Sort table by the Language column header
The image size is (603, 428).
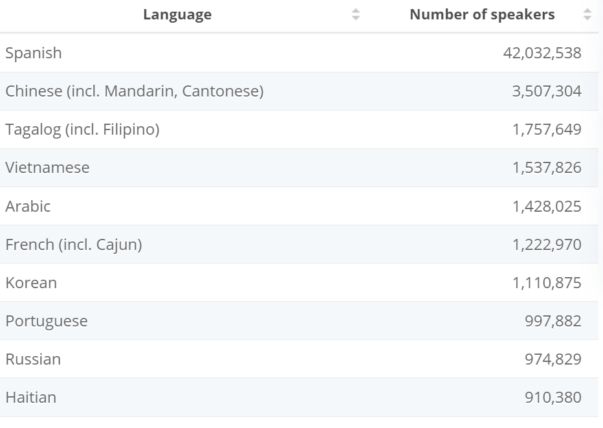(177, 15)
